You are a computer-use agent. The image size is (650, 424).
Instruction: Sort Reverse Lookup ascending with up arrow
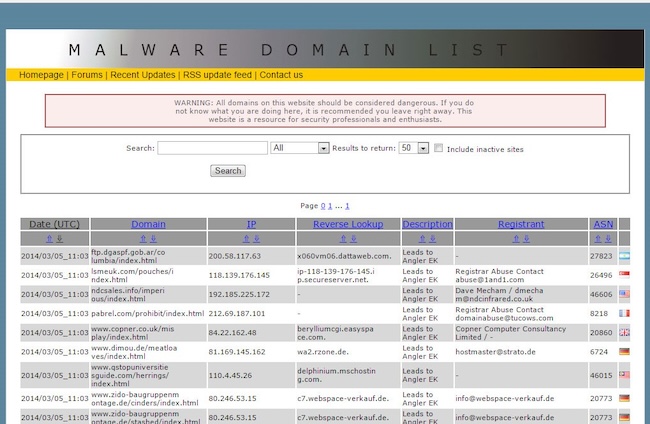pos(343,239)
